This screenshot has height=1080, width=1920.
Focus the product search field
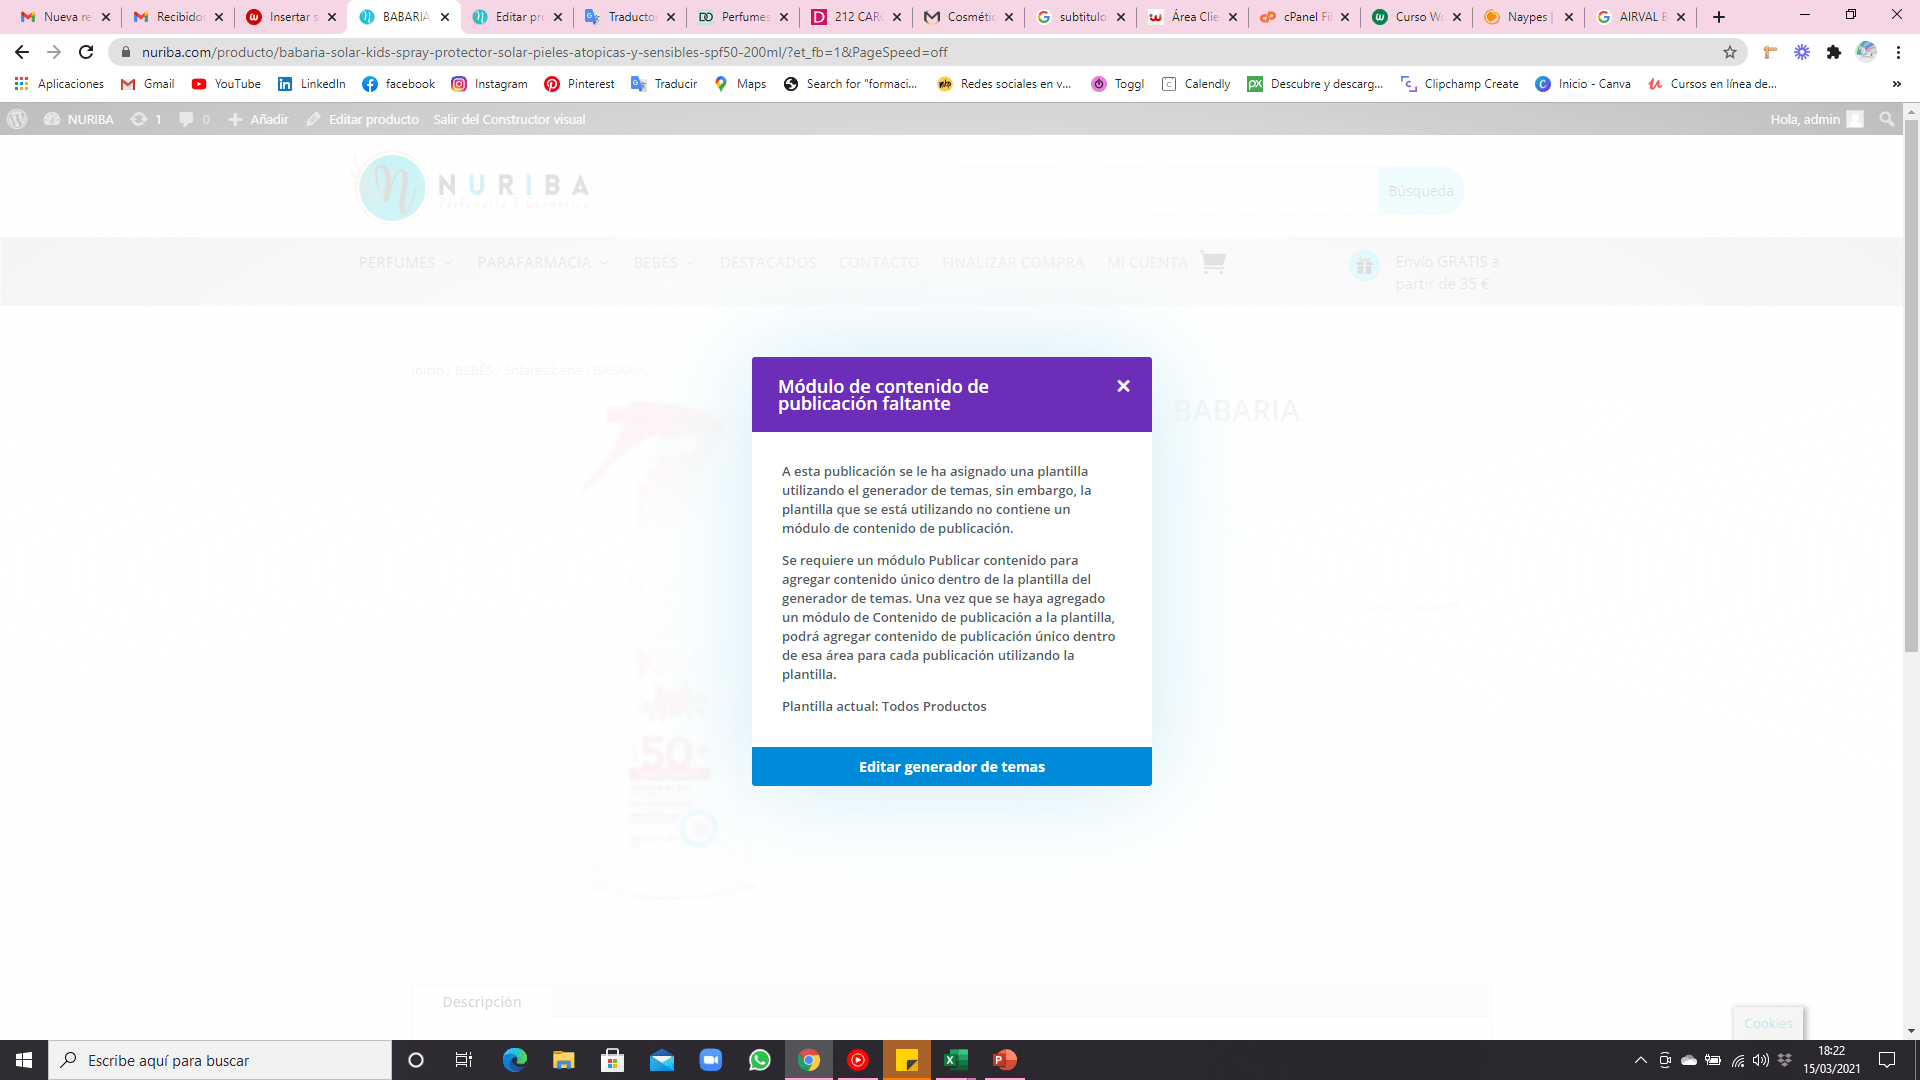[1162, 191]
